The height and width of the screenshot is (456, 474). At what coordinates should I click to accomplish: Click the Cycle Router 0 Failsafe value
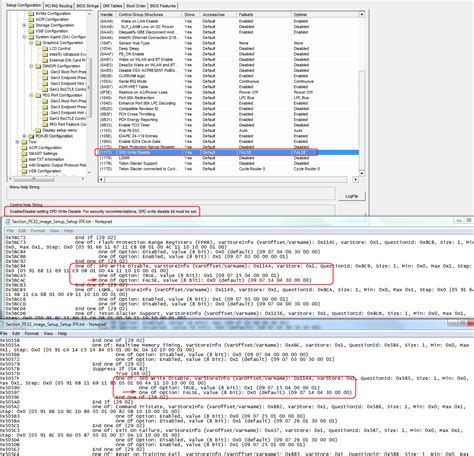click(252, 169)
